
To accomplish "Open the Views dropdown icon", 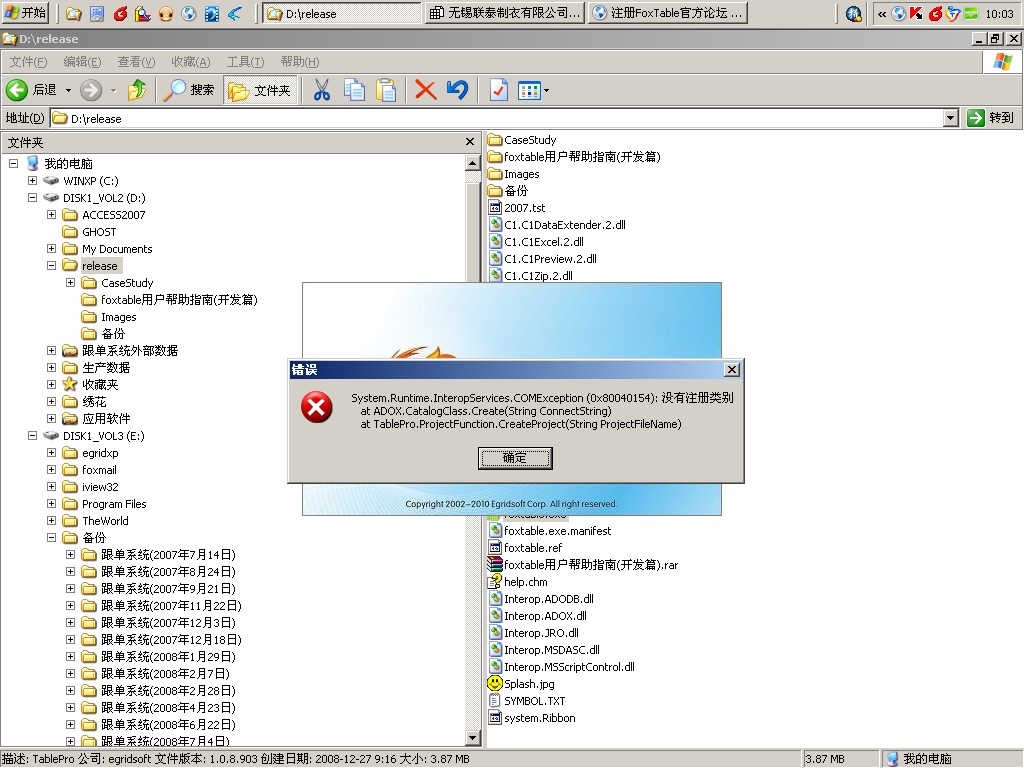I will click(x=533, y=90).
